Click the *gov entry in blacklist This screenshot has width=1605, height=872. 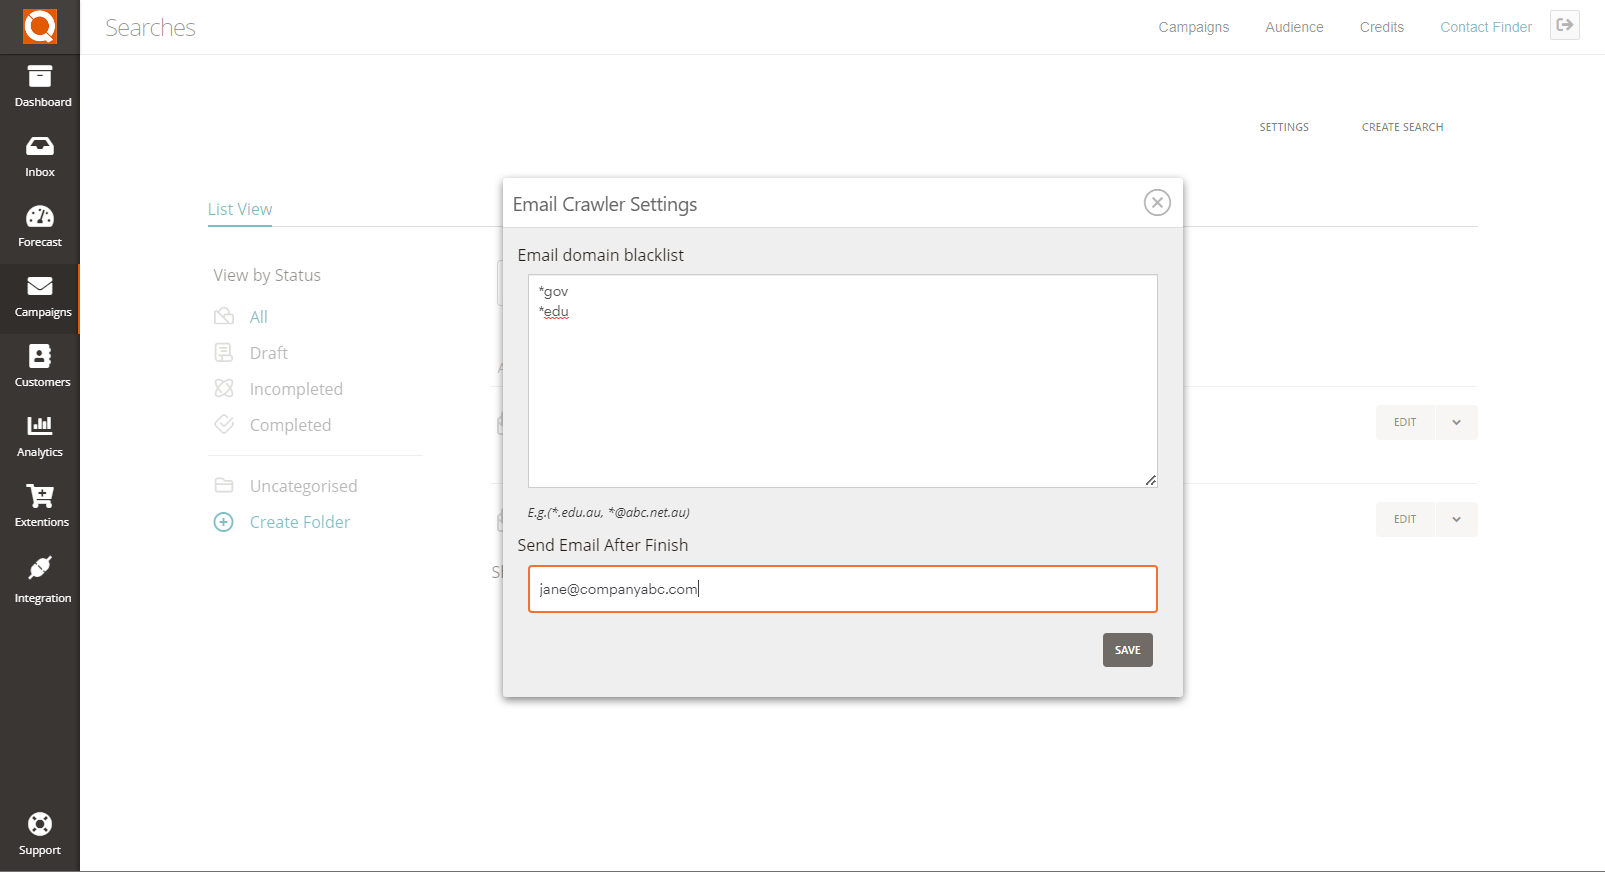pos(553,291)
